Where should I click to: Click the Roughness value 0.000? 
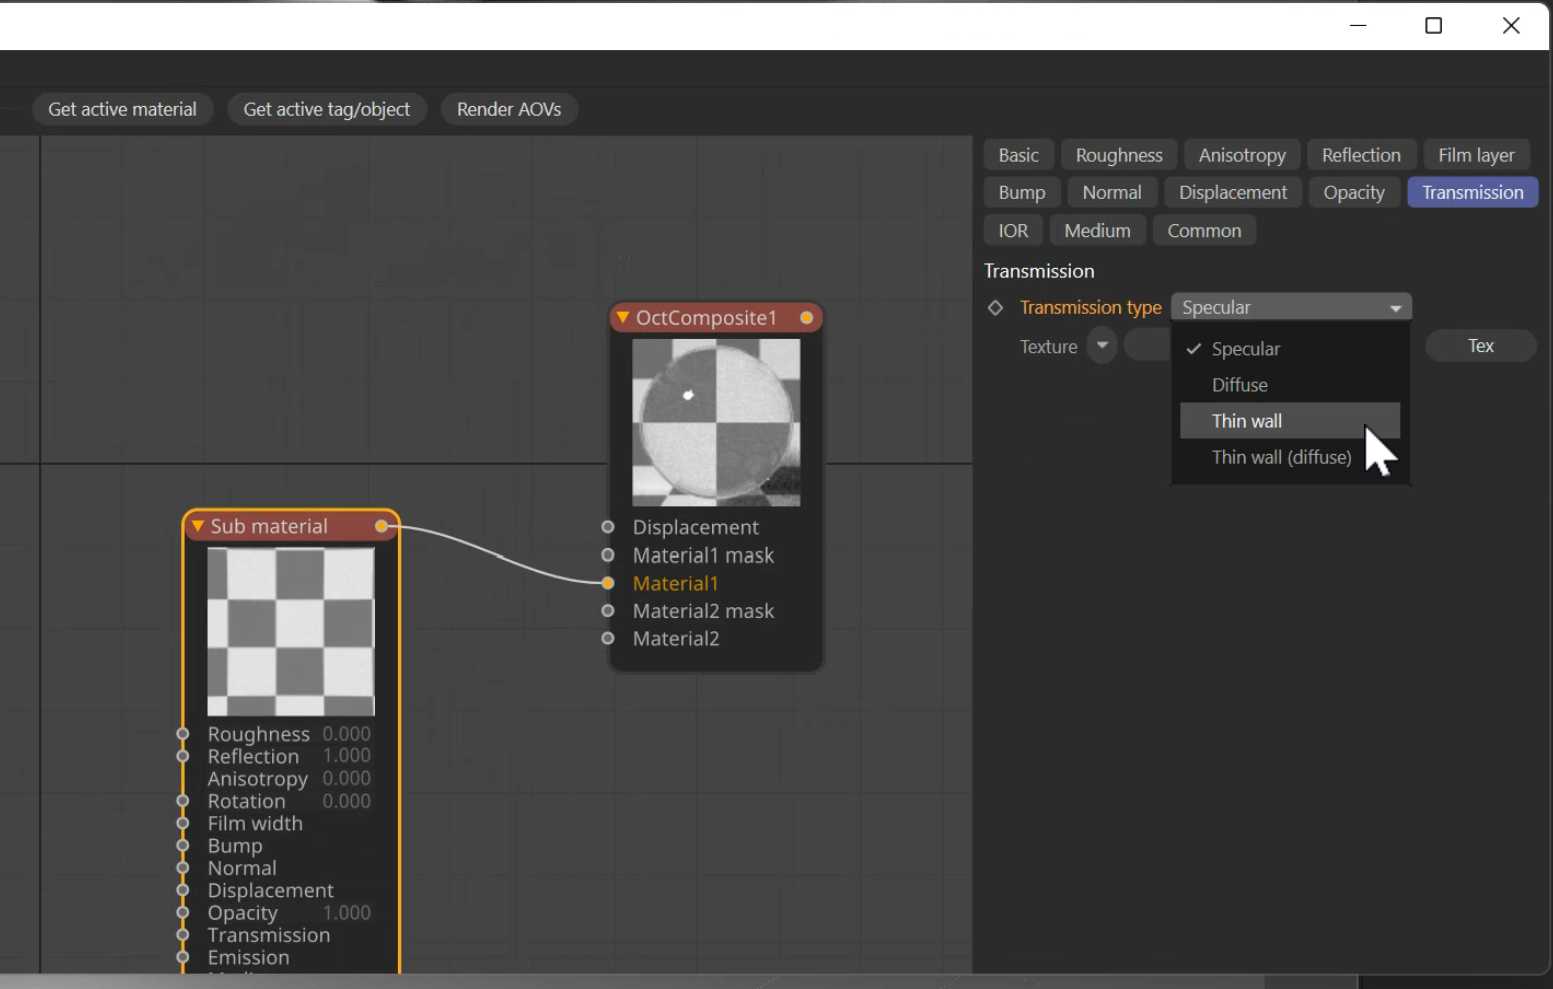347,734
